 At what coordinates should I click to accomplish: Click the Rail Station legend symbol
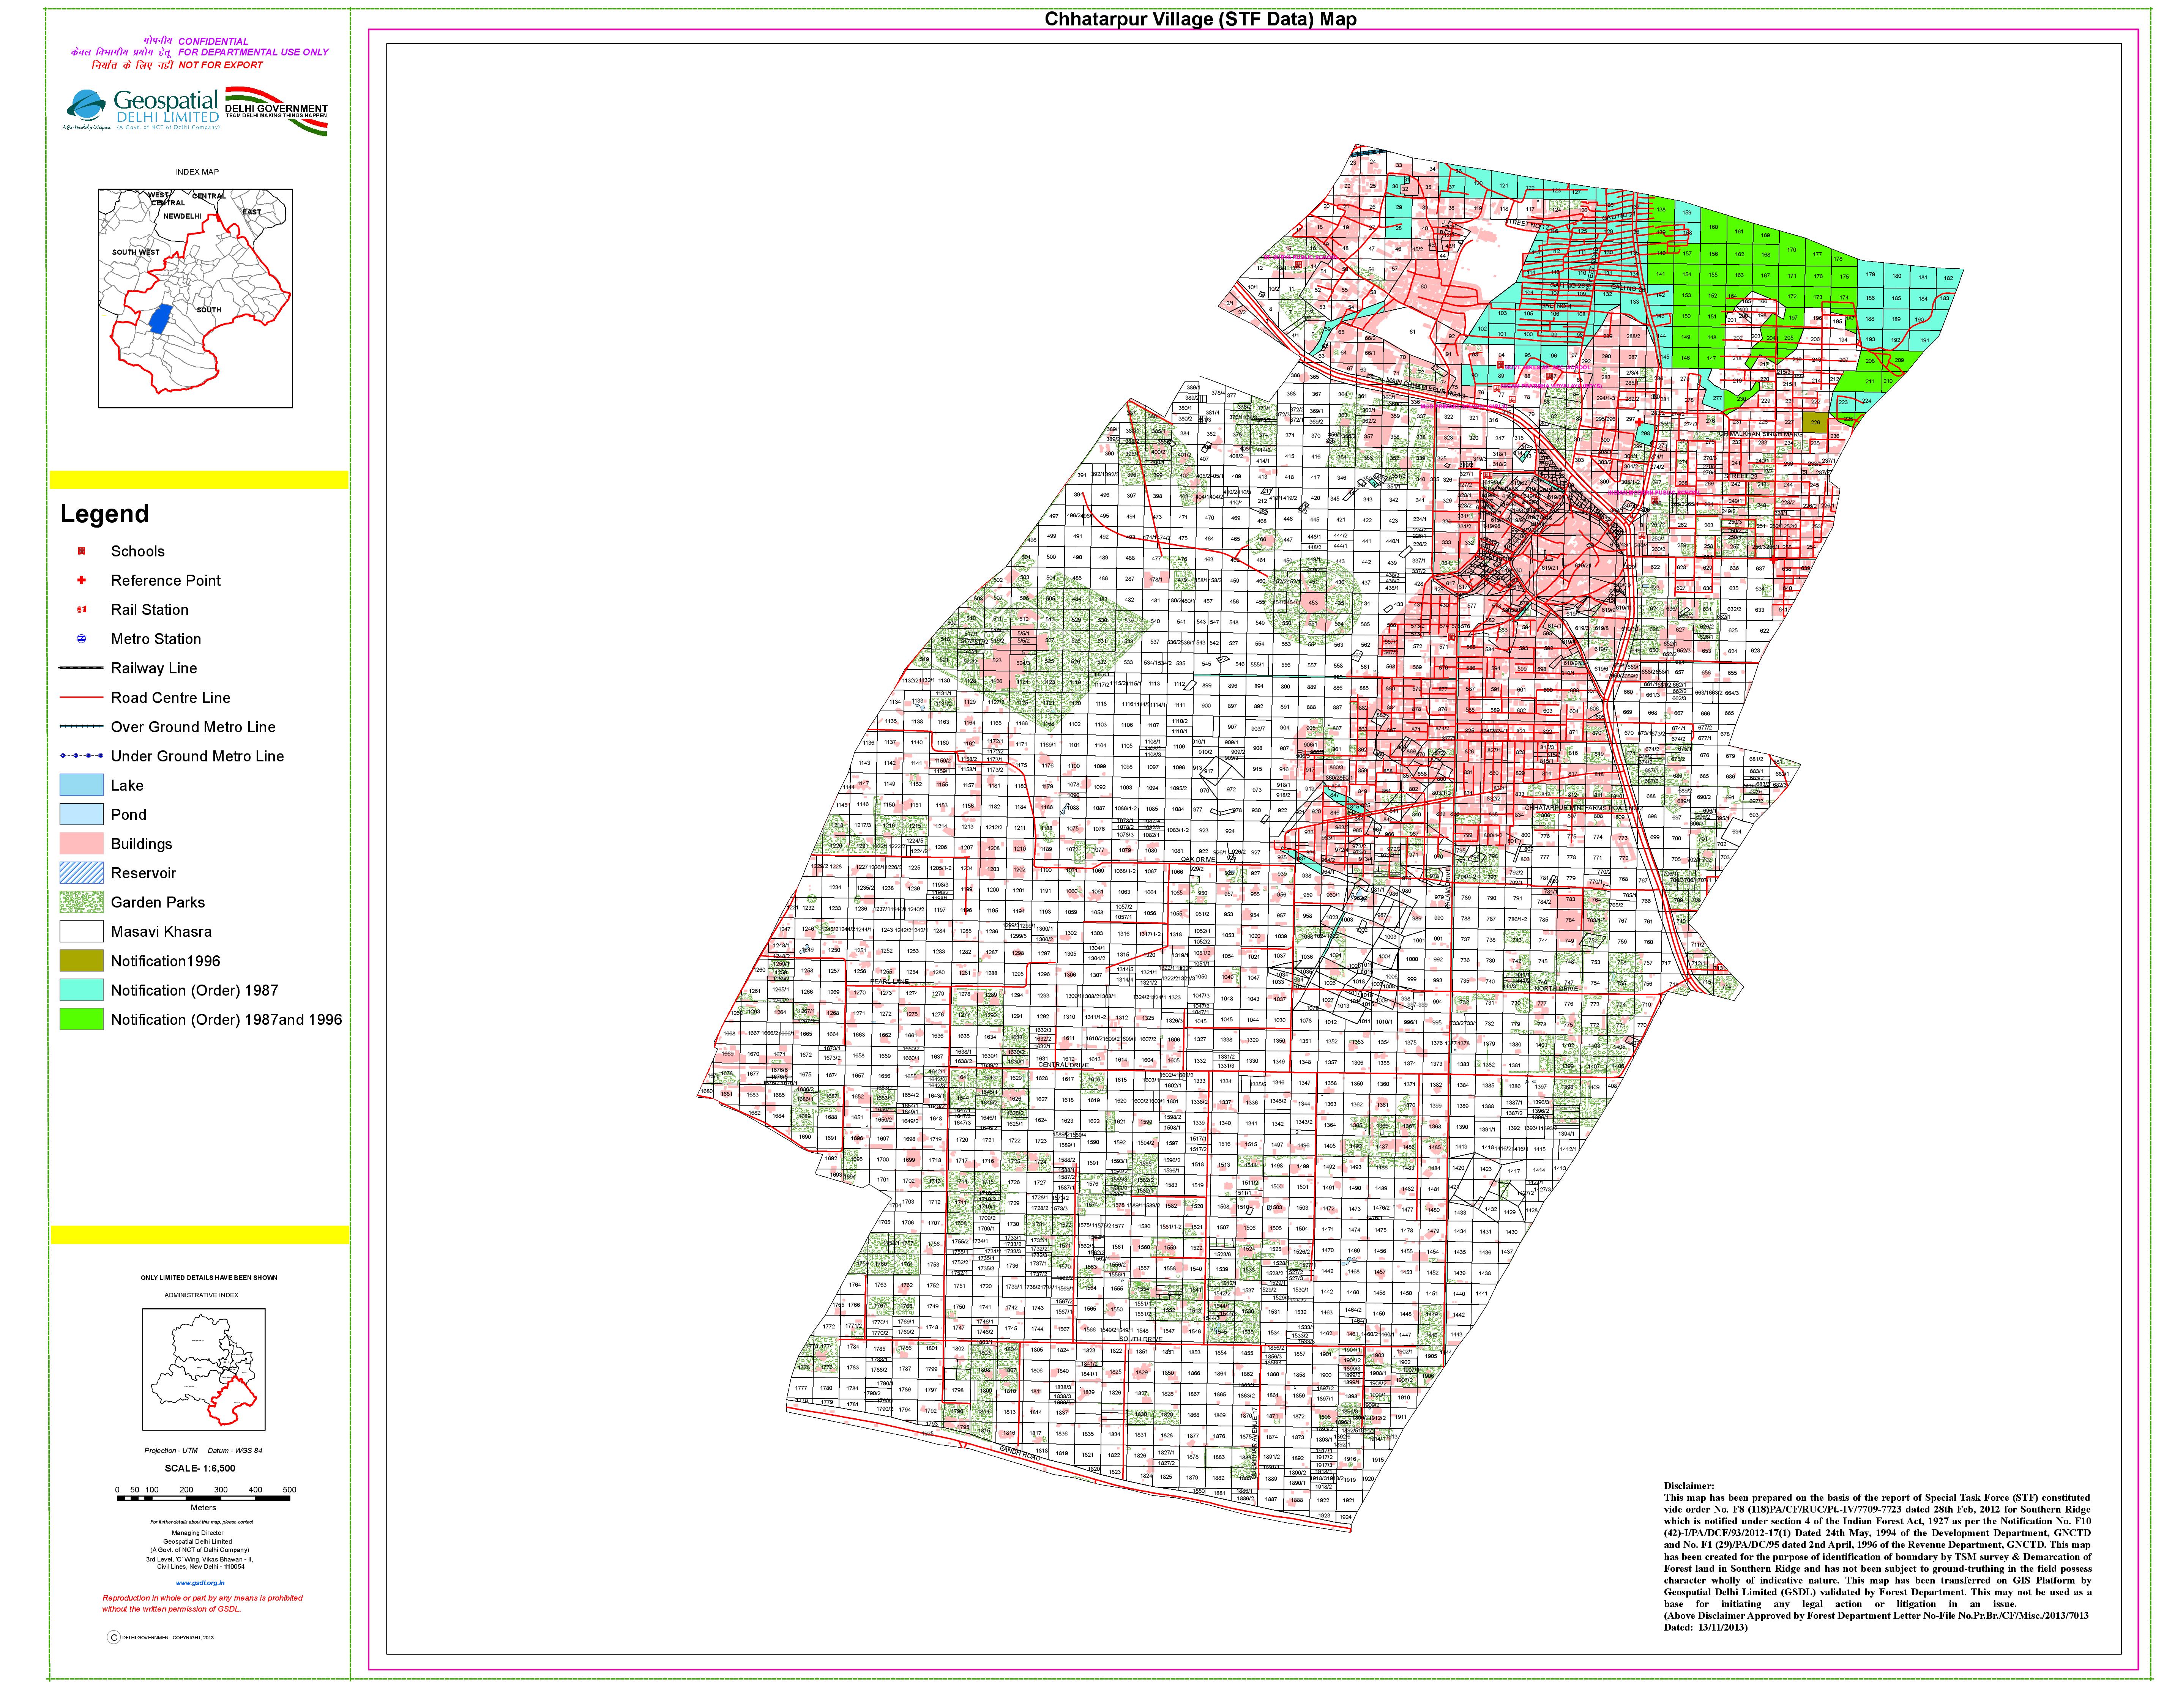click(82, 610)
